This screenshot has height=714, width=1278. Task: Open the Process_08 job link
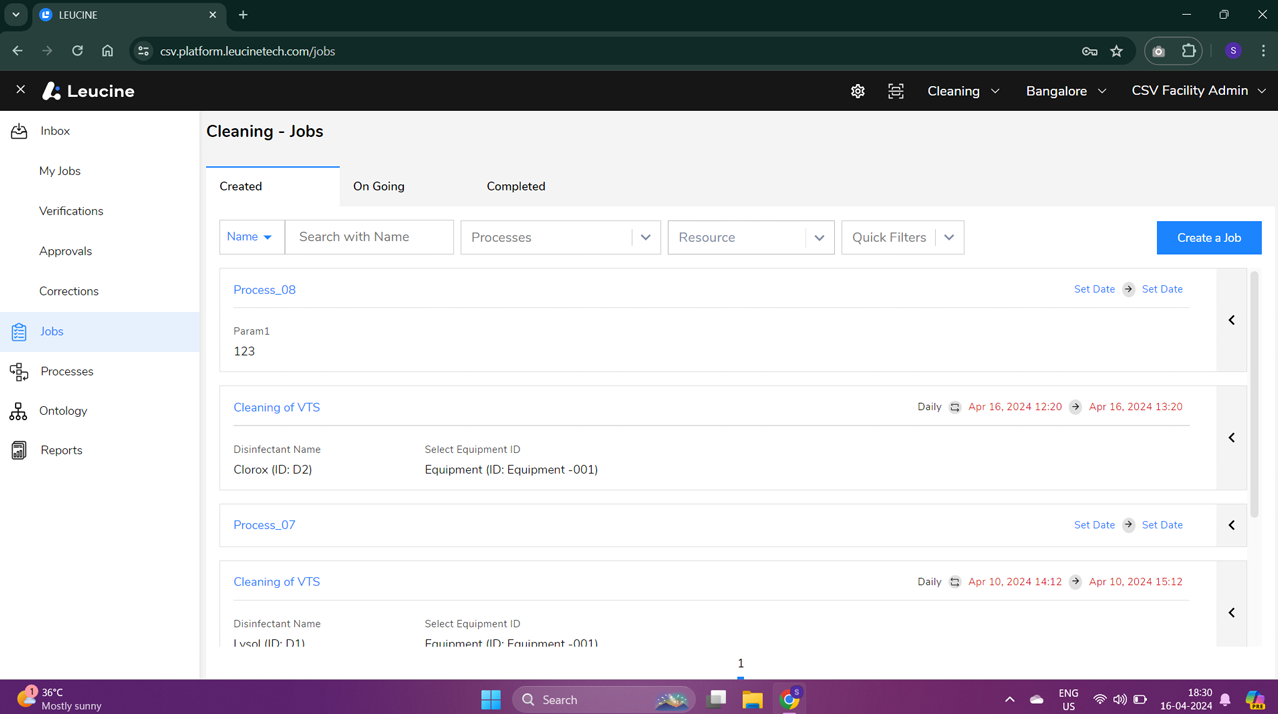click(x=264, y=290)
